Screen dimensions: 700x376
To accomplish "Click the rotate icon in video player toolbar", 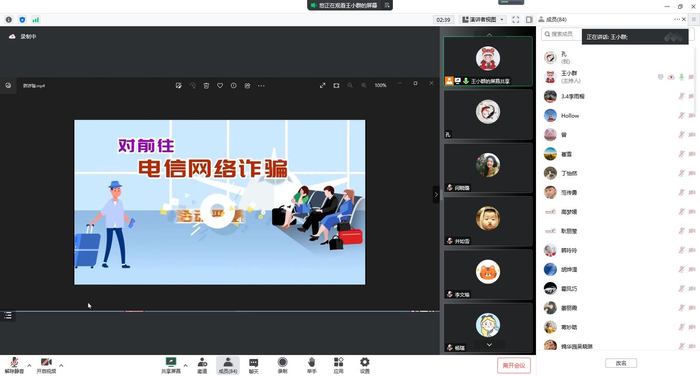I will [x=192, y=85].
